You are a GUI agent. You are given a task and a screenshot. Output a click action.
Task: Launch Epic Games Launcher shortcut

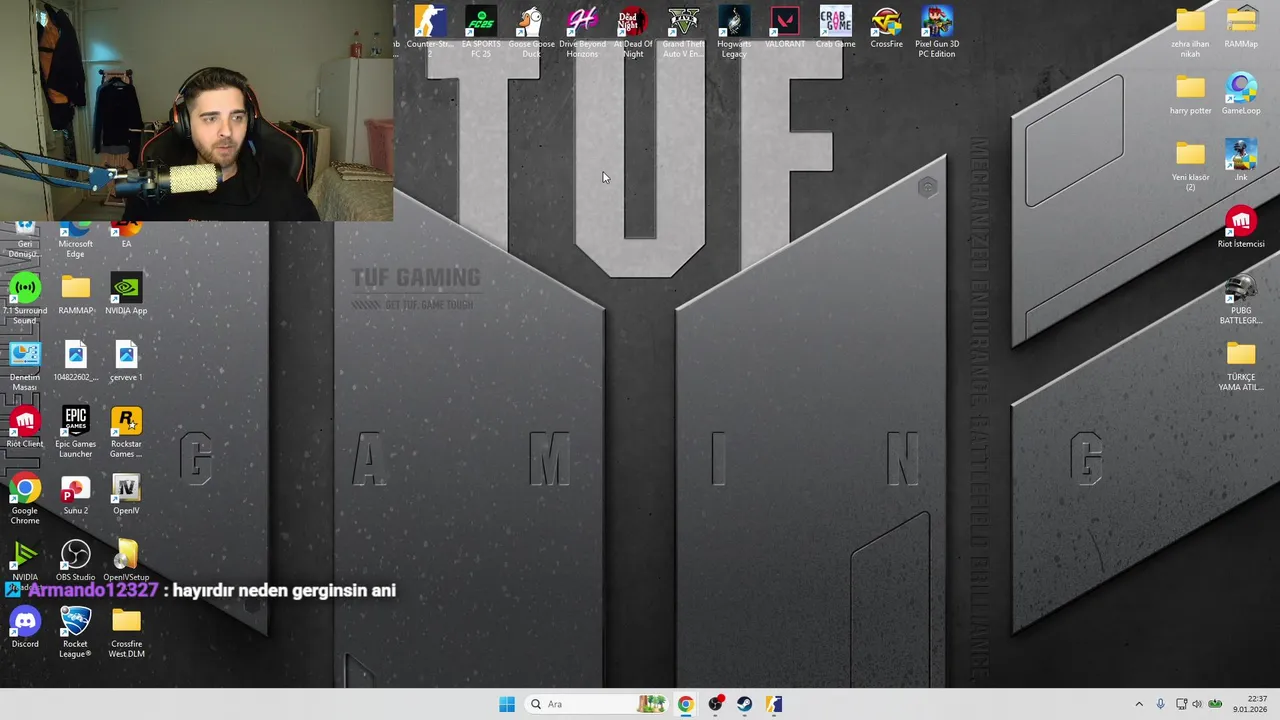point(75,432)
